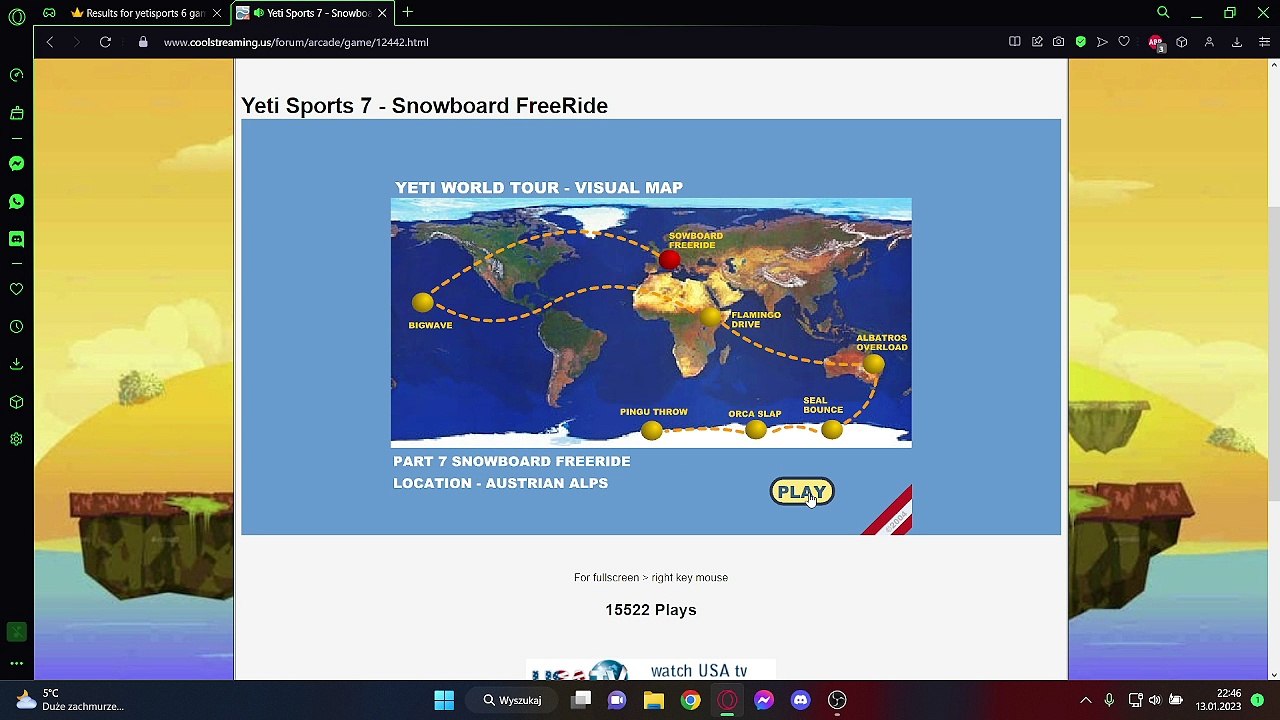This screenshot has height=720, width=1280.
Task: Open history clock icon in sidebar
Action: click(x=16, y=327)
